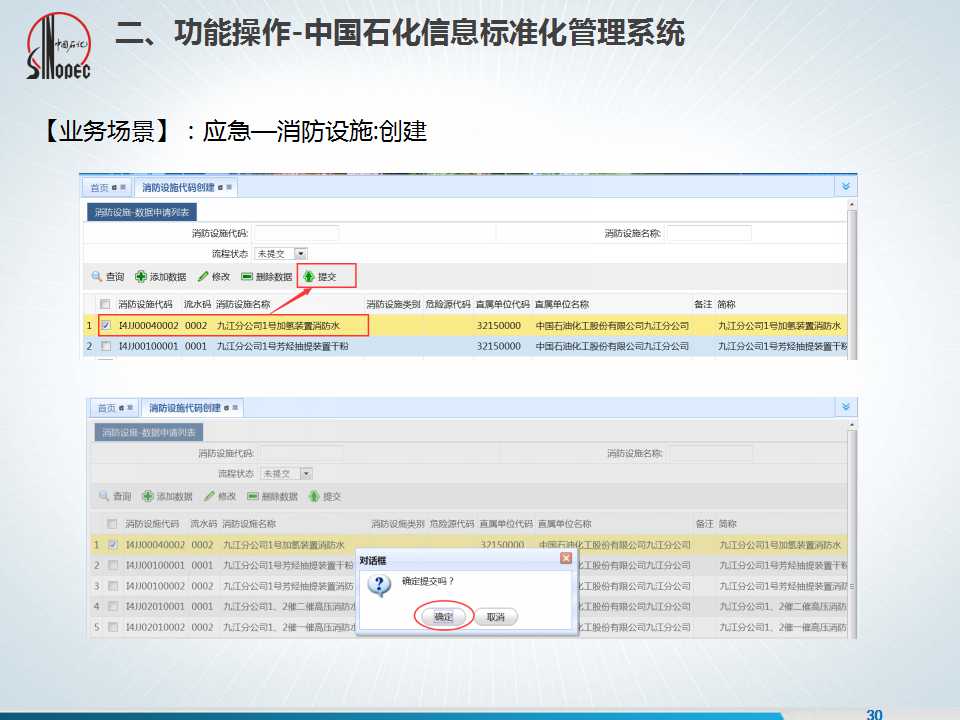Image resolution: width=960 pixels, height=720 pixels.
Task: Close the 首页 tab in the upper screenshot
Action: click(x=123, y=187)
